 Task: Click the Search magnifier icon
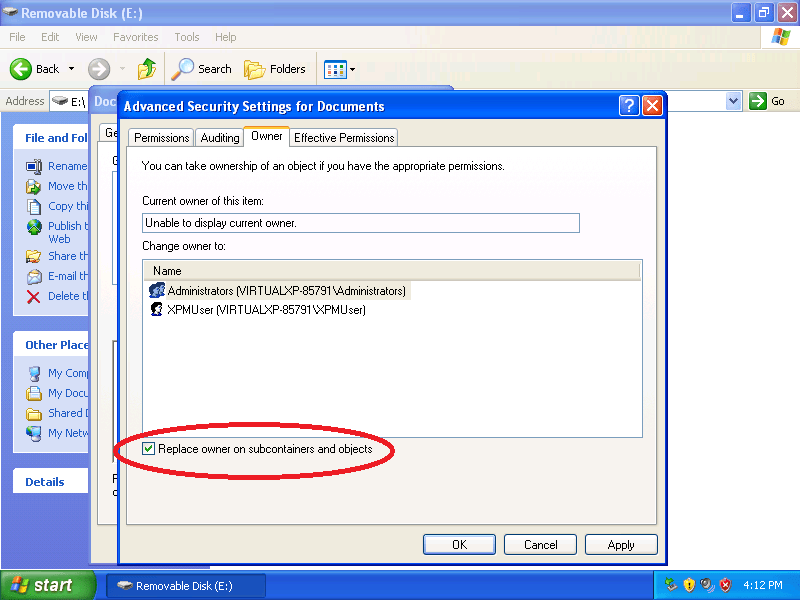(186, 69)
